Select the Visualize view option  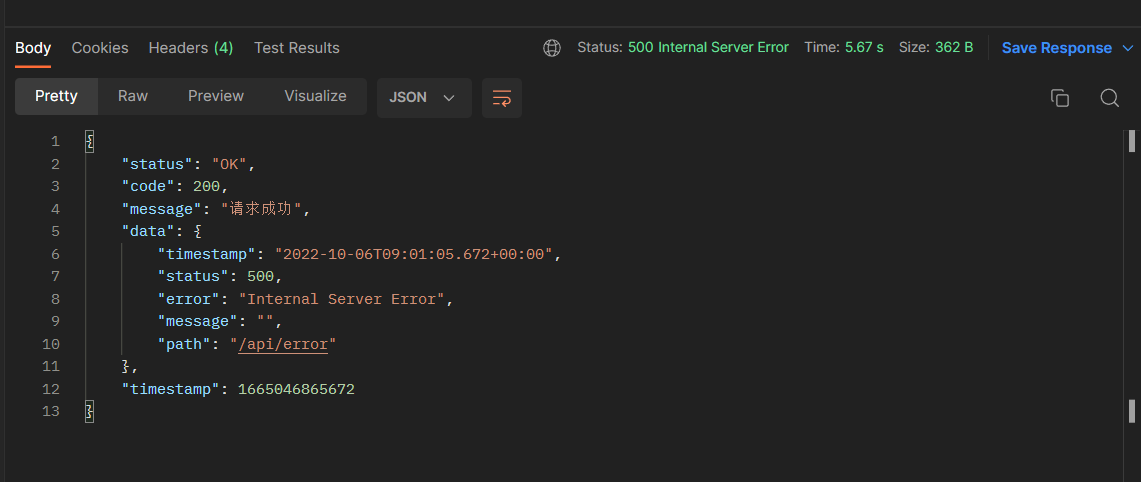point(315,96)
